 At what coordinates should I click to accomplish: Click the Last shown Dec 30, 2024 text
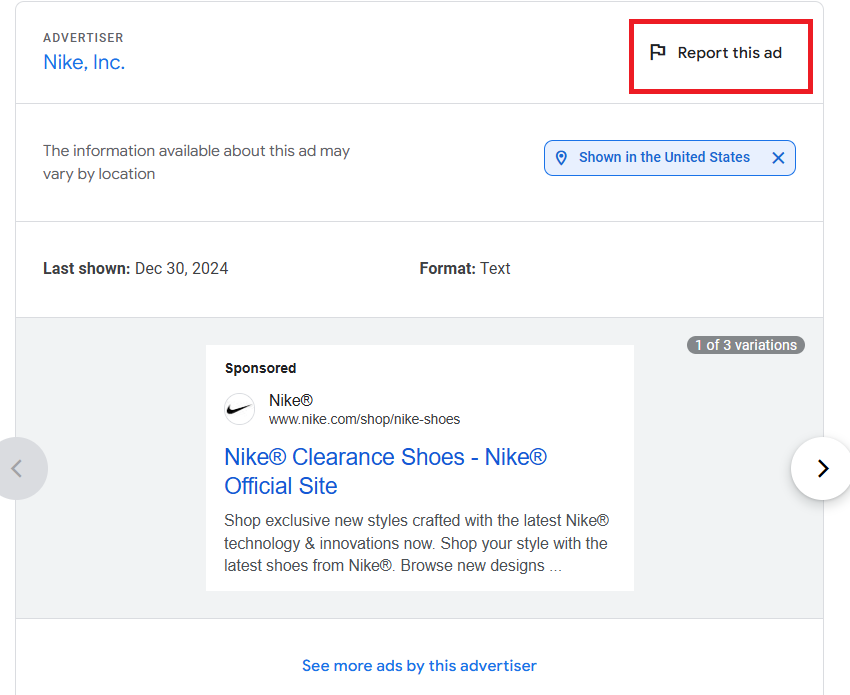click(136, 268)
